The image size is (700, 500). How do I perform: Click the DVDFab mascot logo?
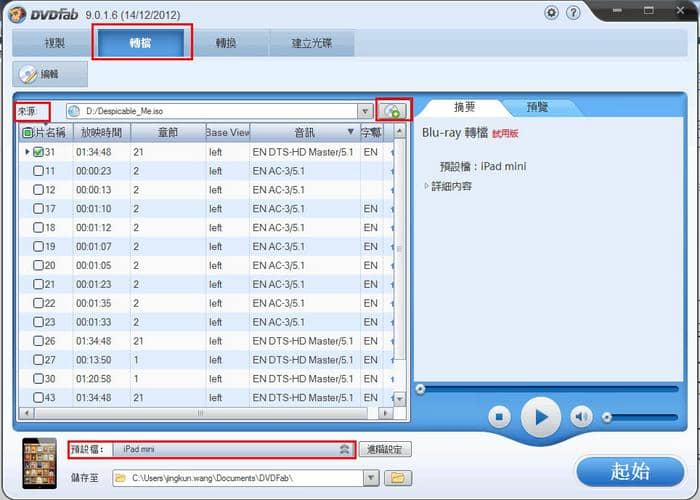click(x=17, y=14)
